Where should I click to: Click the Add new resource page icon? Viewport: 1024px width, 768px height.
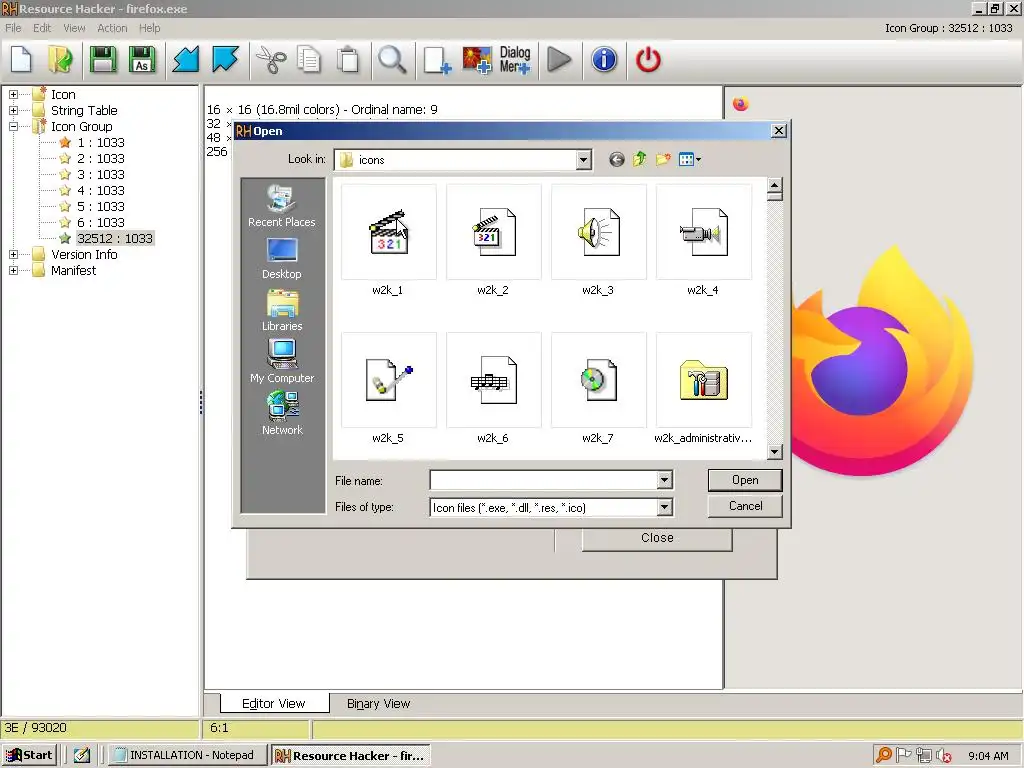pyautogui.click(x=437, y=59)
